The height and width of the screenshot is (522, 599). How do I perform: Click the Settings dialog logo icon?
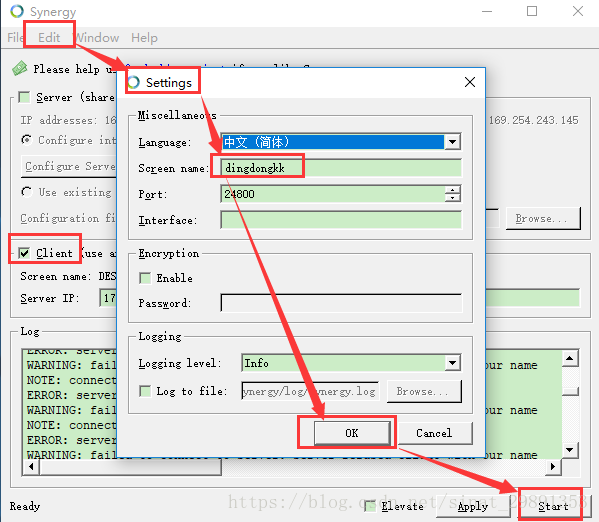tap(133, 82)
